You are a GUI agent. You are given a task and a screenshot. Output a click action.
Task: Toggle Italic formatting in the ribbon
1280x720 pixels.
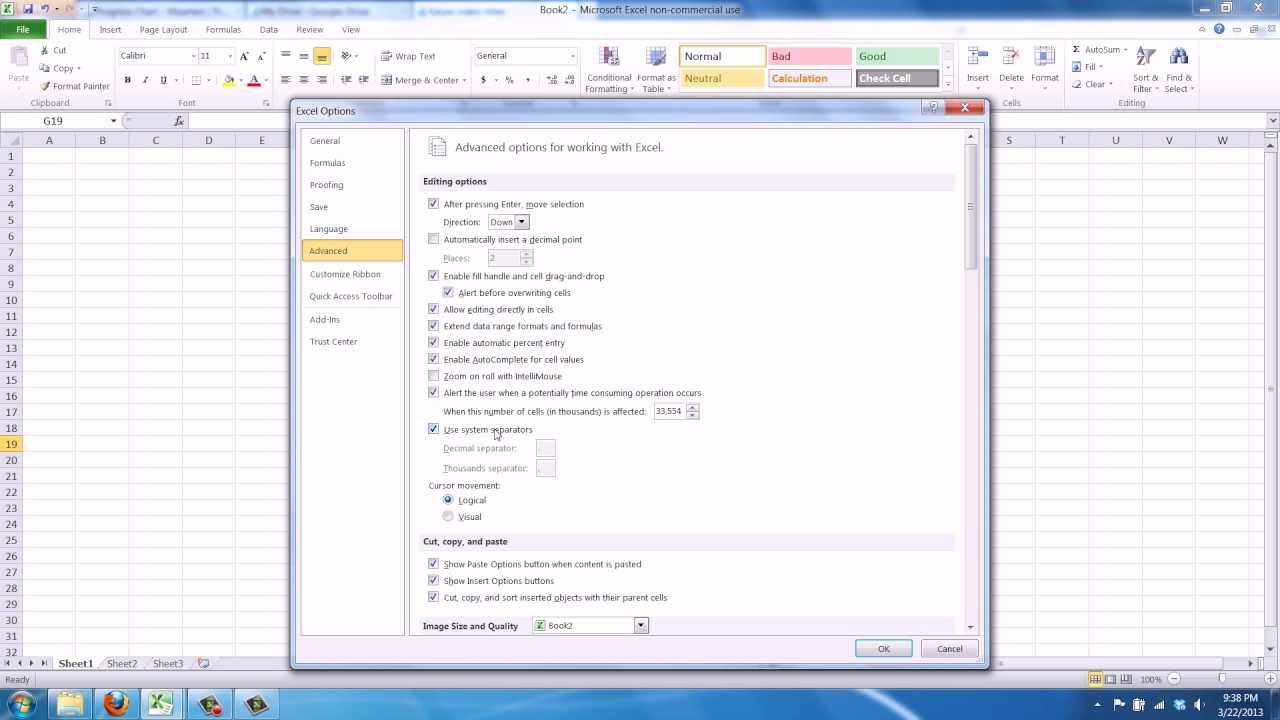click(x=145, y=80)
